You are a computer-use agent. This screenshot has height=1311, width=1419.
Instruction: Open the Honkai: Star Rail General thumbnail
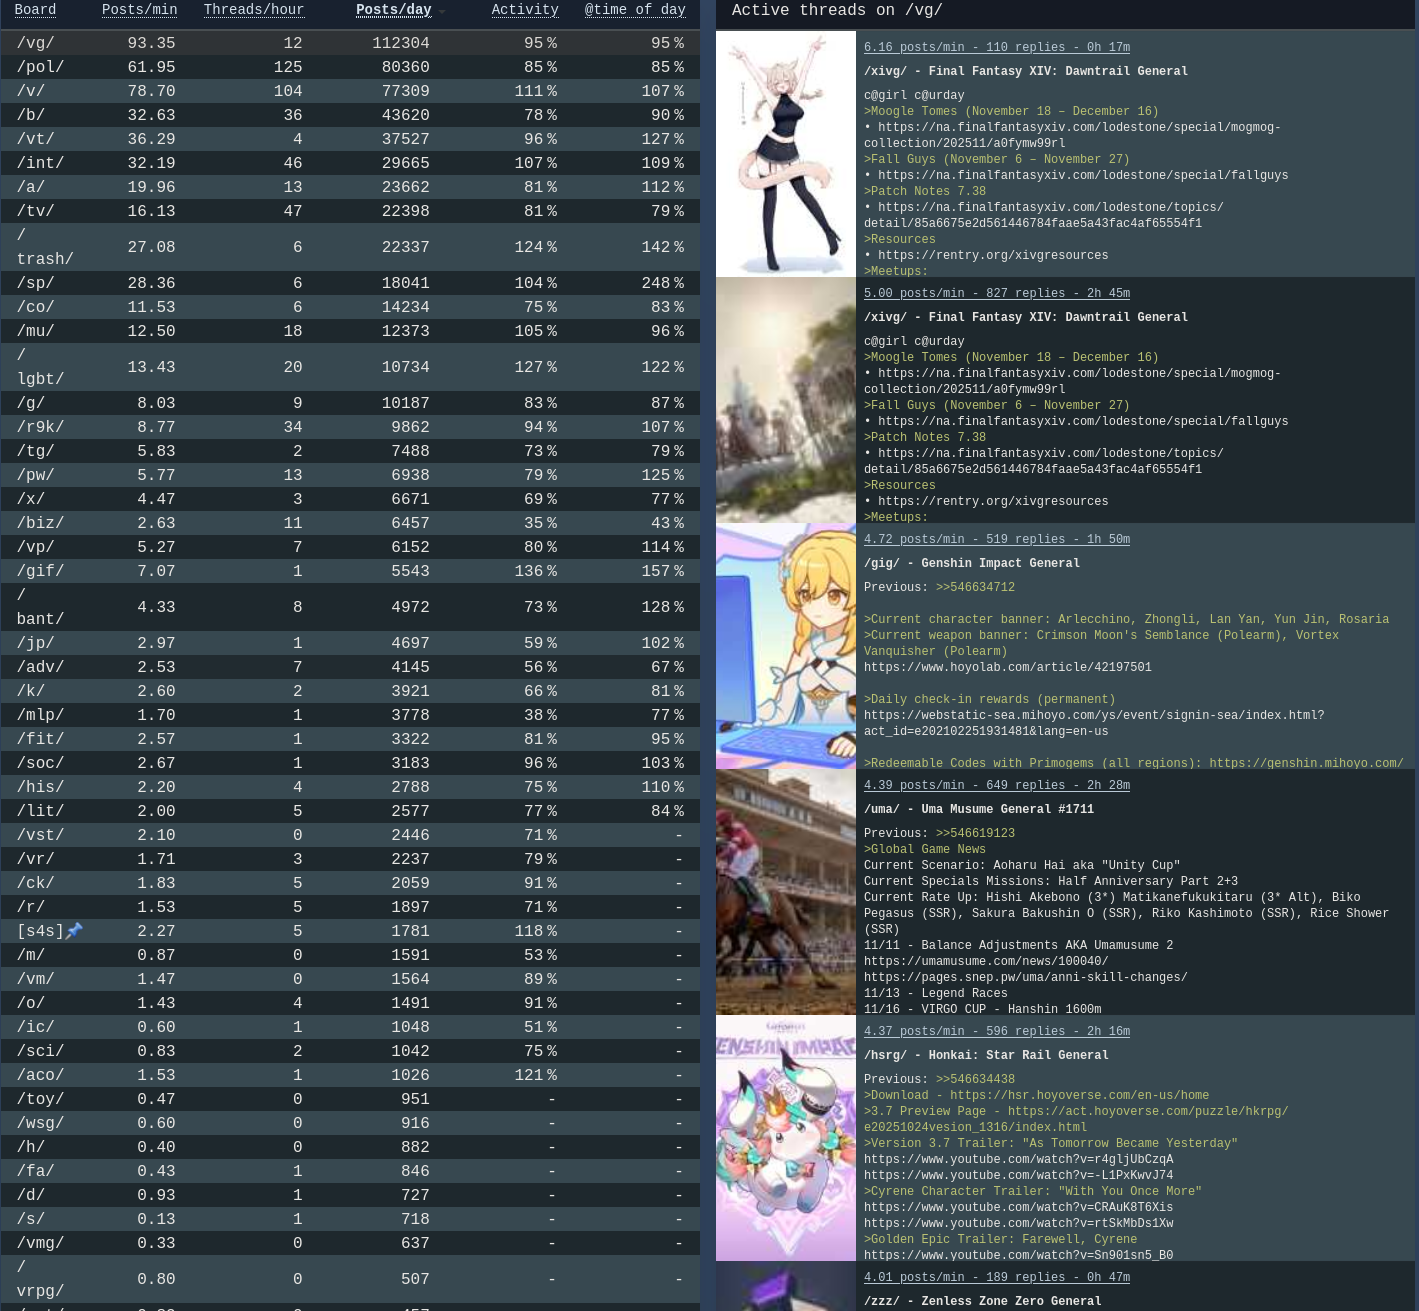(786, 1138)
